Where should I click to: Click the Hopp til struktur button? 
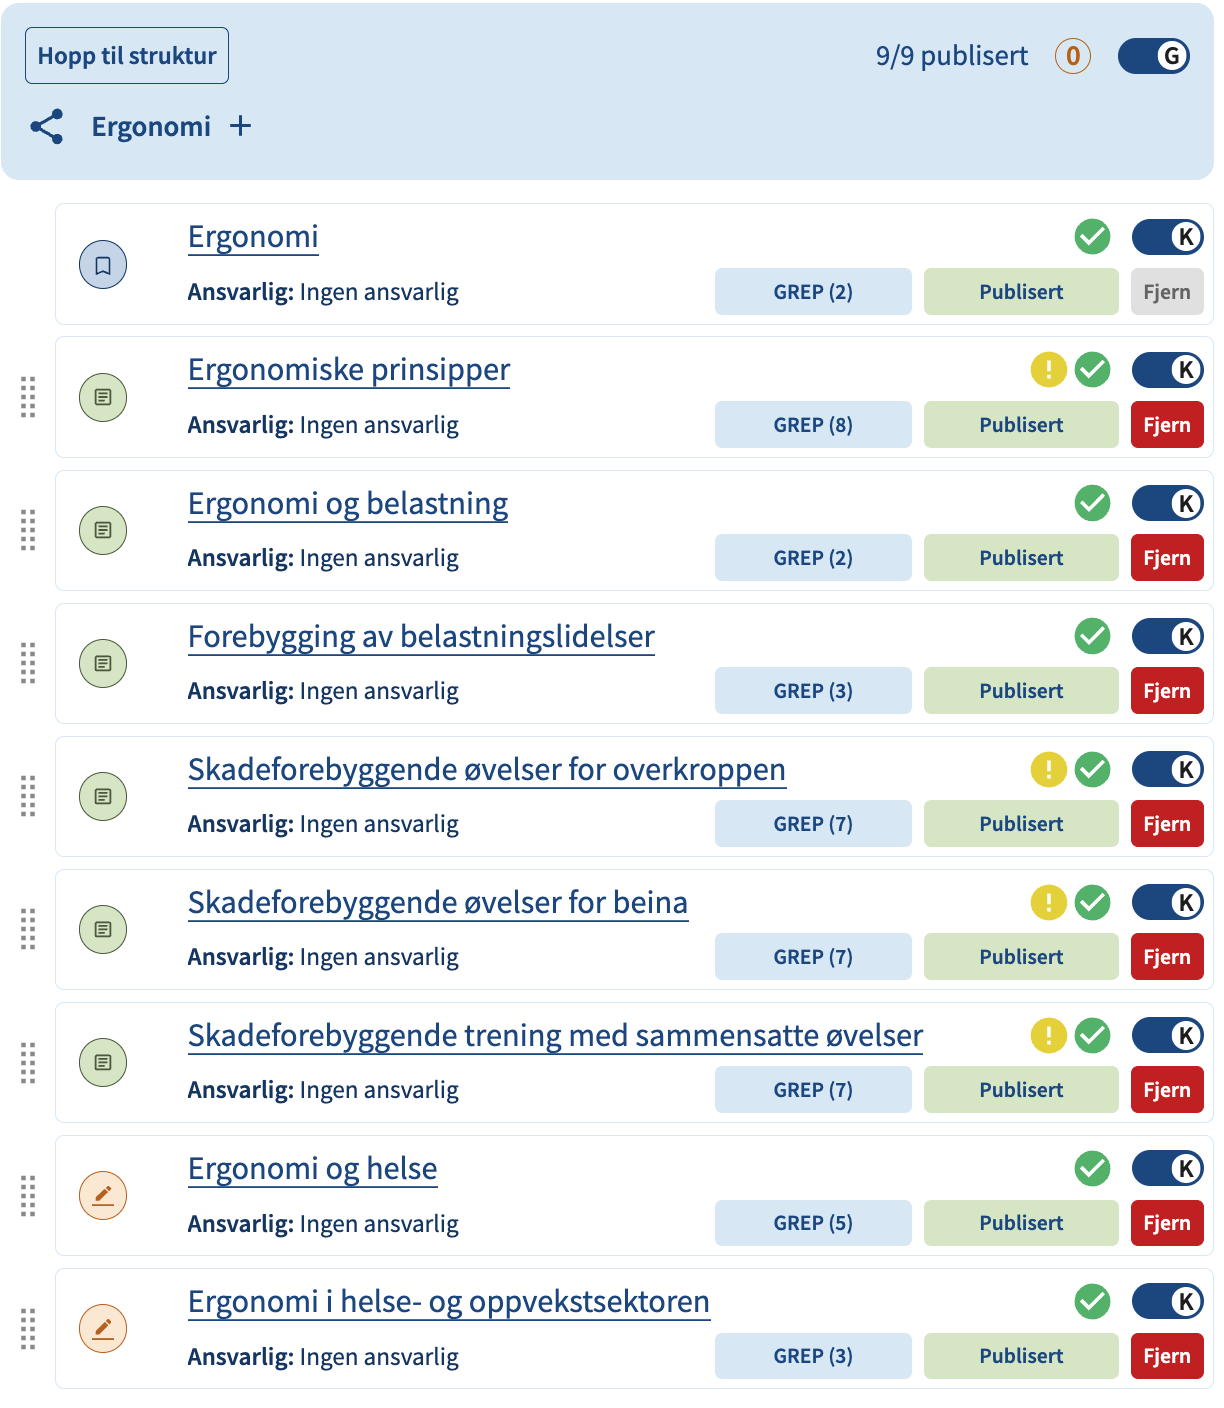(x=127, y=56)
